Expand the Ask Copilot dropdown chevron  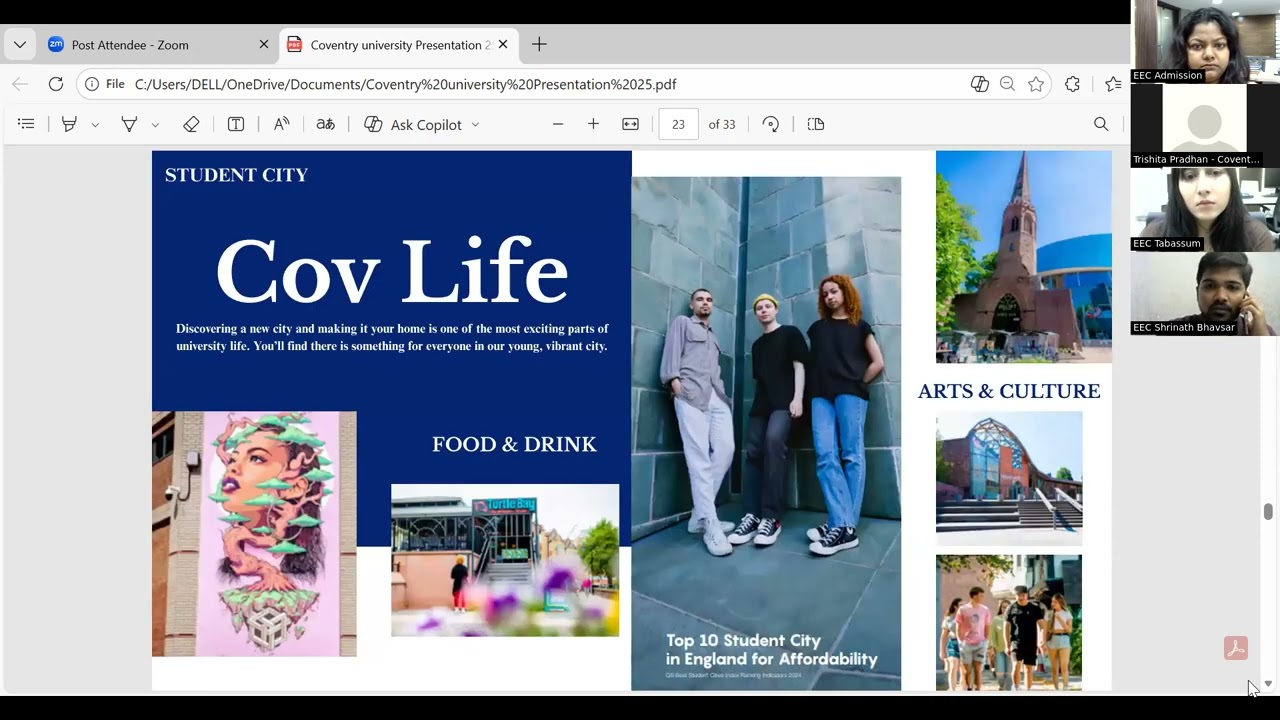475,125
